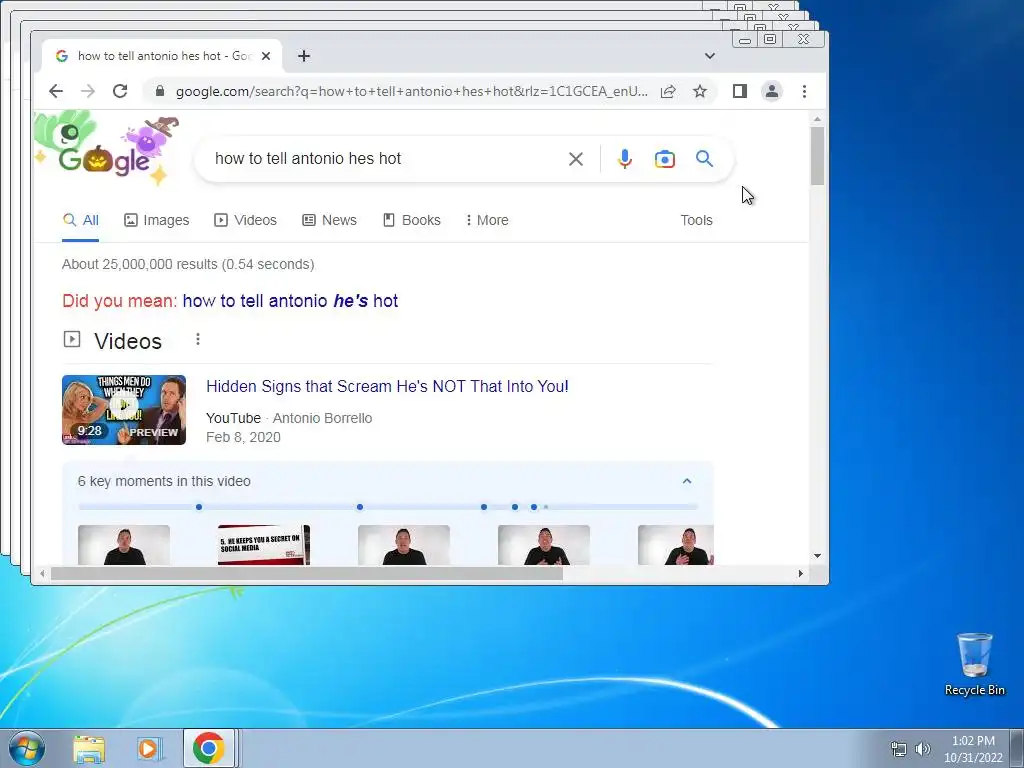This screenshot has height=768, width=1024.
Task: Switch to Videos results tab
Action: pos(246,220)
